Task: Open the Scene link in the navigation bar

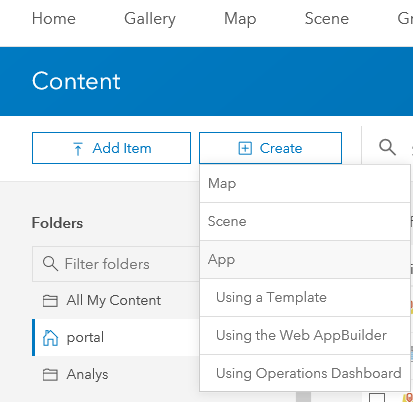Action: (x=327, y=19)
